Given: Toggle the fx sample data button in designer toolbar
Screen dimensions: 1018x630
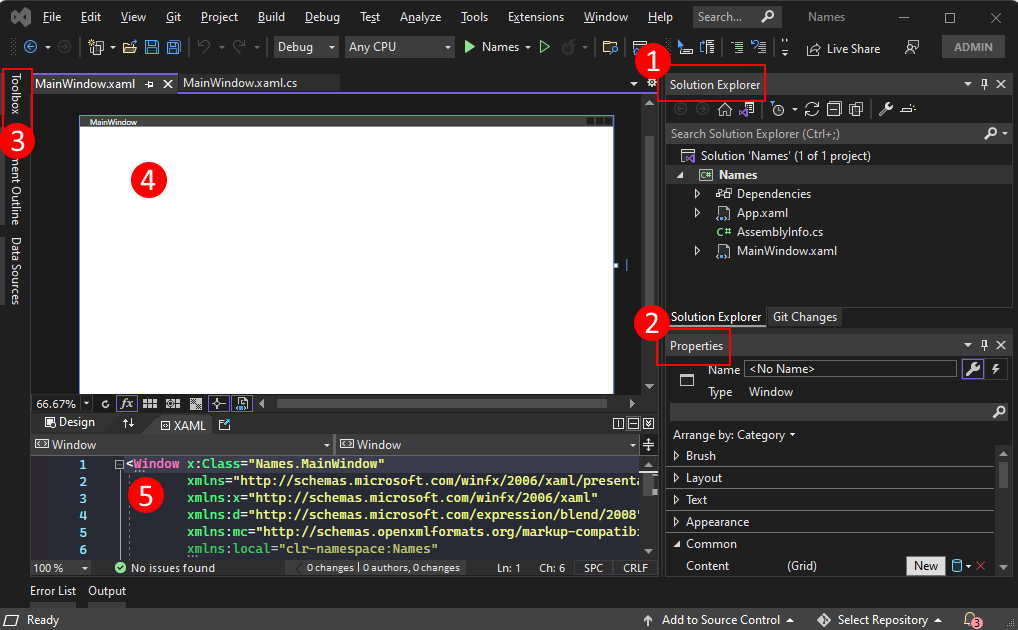Looking at the screenshot, I should 127,403.
